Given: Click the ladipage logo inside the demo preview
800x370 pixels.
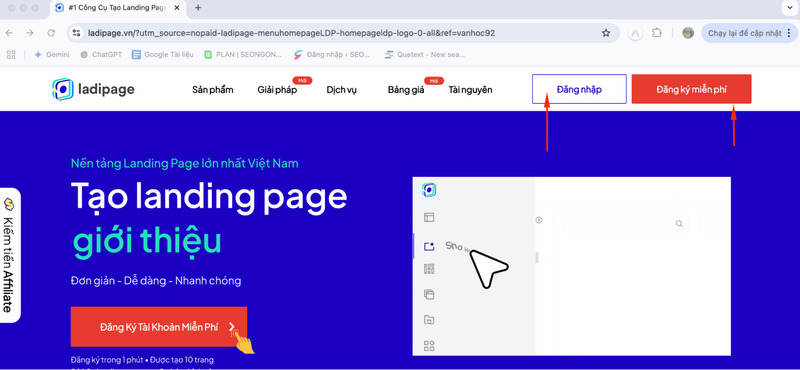Looking at the screenshot, I should click(x=429, y=190).
